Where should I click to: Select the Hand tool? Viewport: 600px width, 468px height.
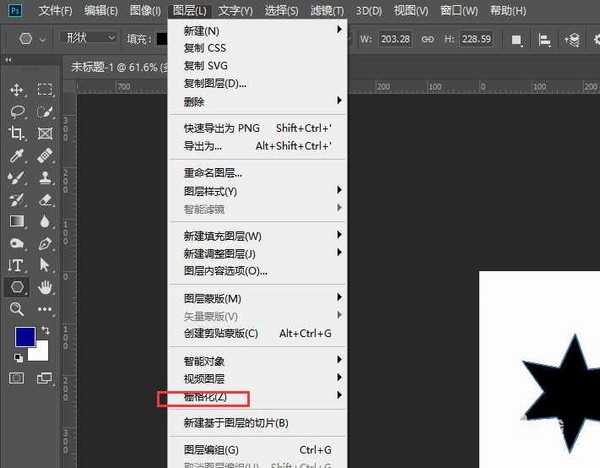(x=45, y=287)
